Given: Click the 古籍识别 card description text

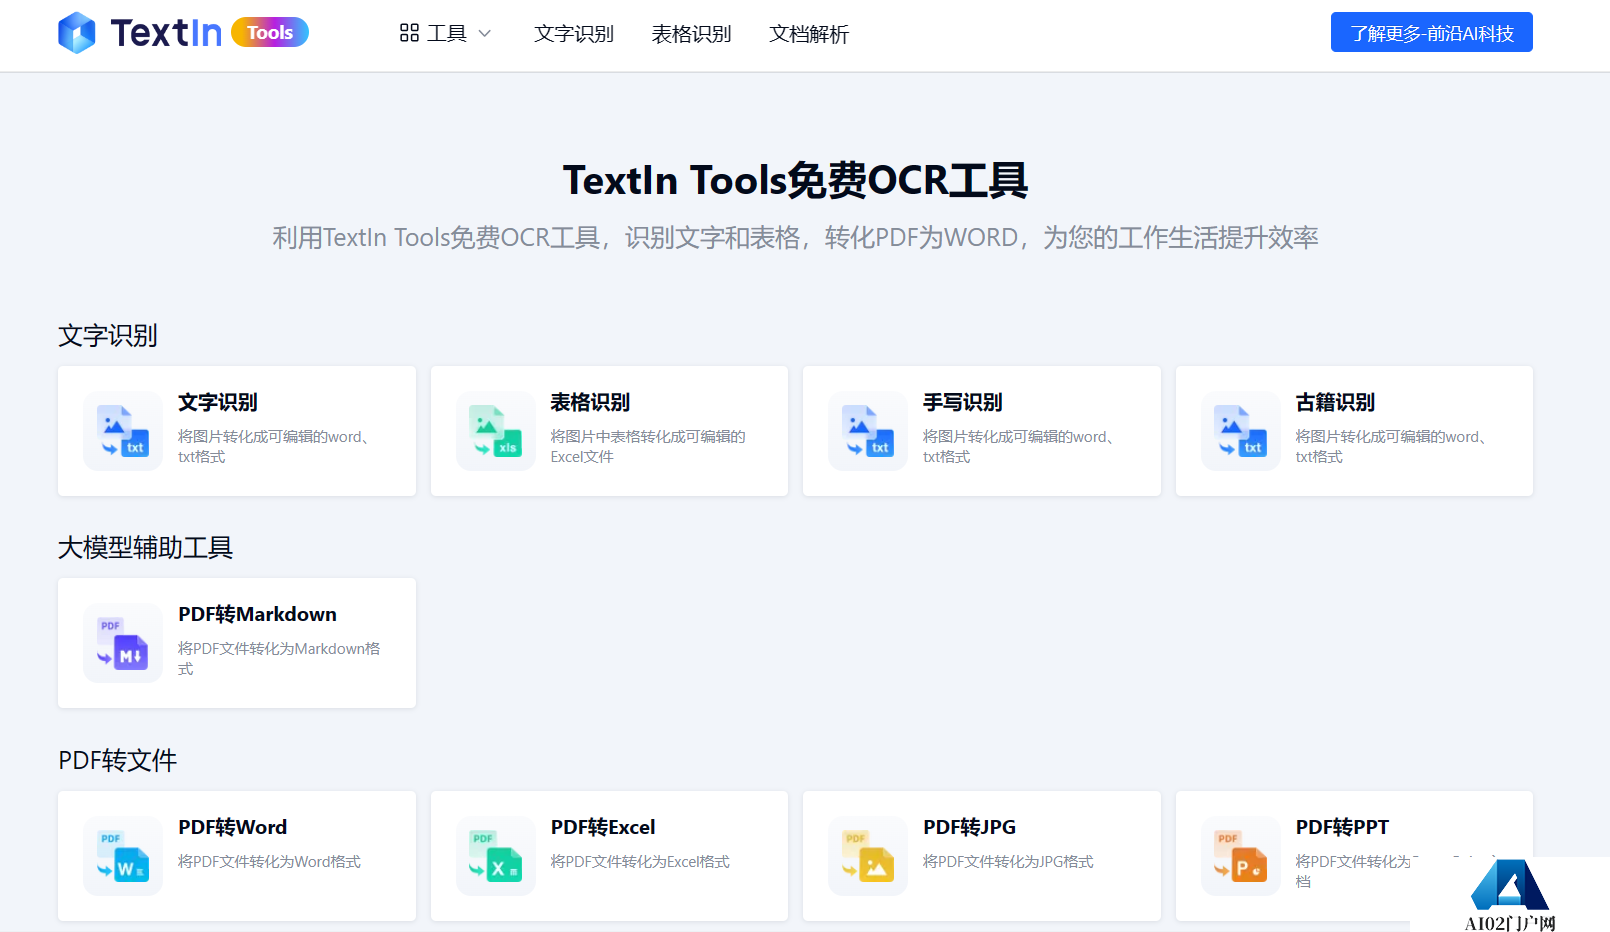Looking at the screenshot, I should pos(1392,446).
